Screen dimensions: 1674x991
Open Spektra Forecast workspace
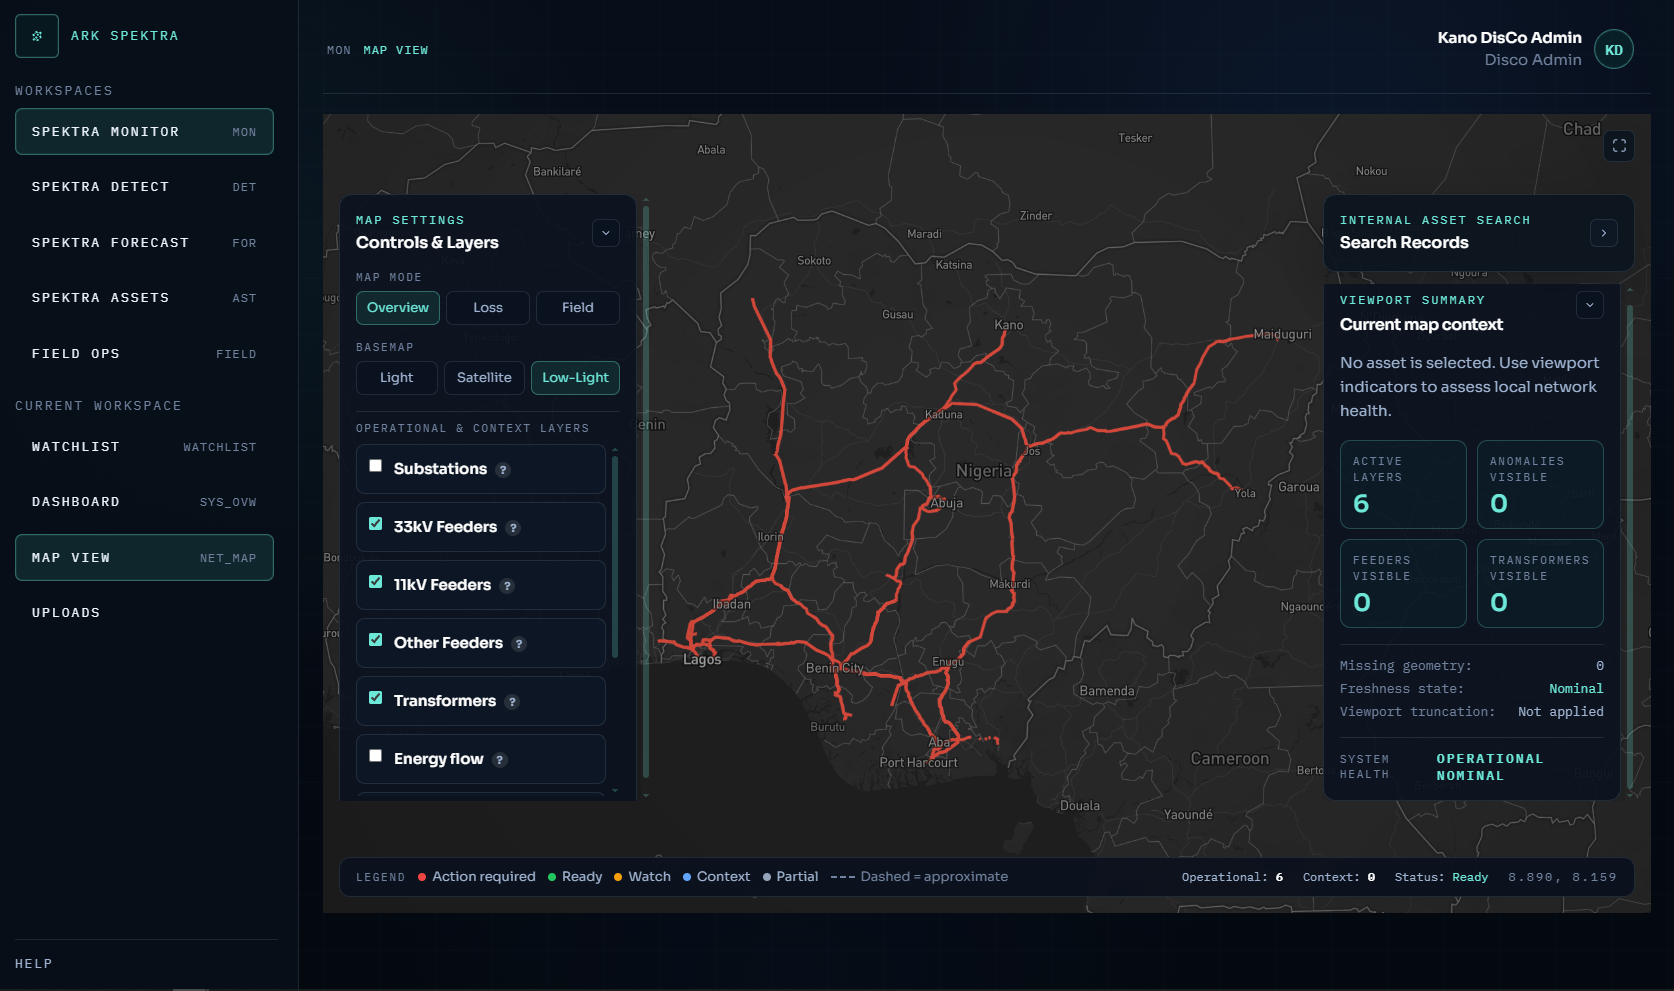(144, 243)
